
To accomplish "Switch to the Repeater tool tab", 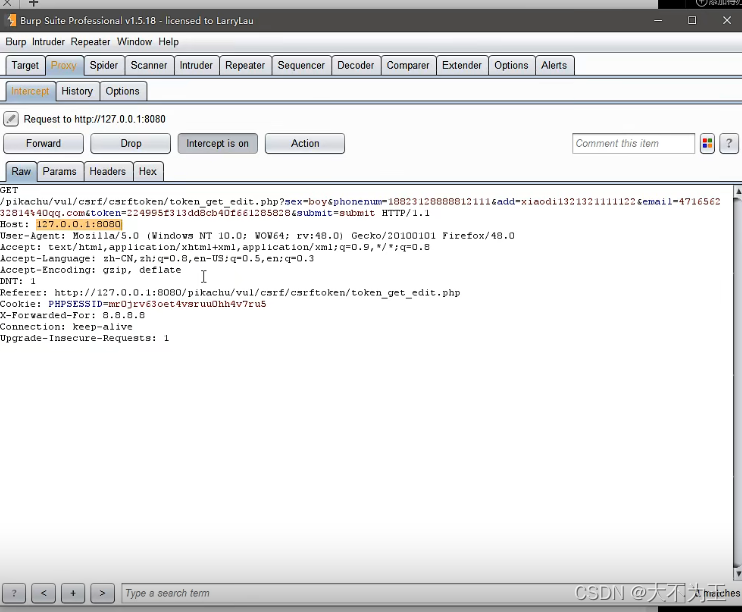I will pos(245,65).
